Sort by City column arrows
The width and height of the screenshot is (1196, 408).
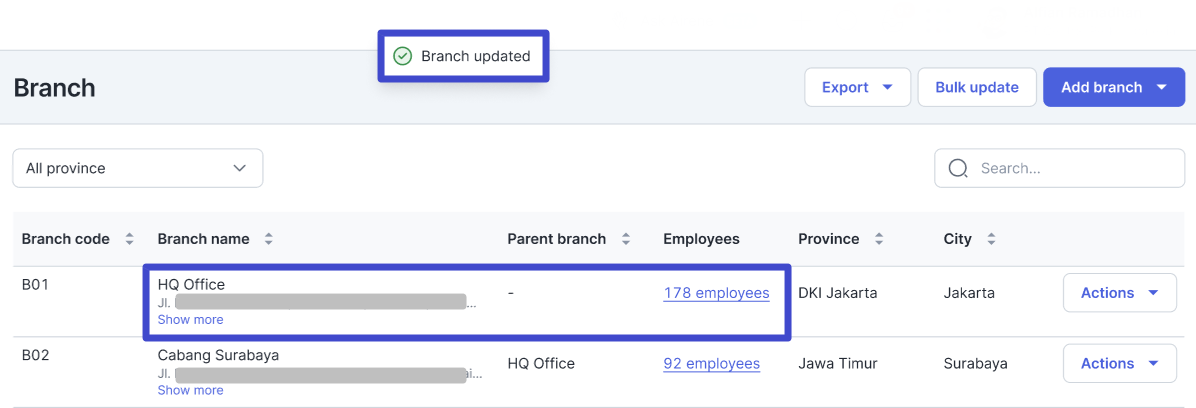991,239
